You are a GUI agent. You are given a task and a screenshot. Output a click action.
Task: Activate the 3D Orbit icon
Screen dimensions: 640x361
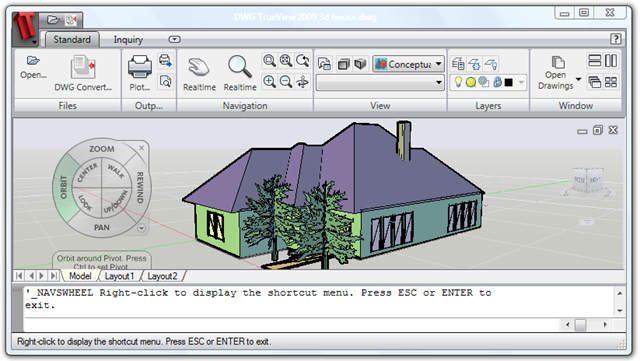pos(302,82)
